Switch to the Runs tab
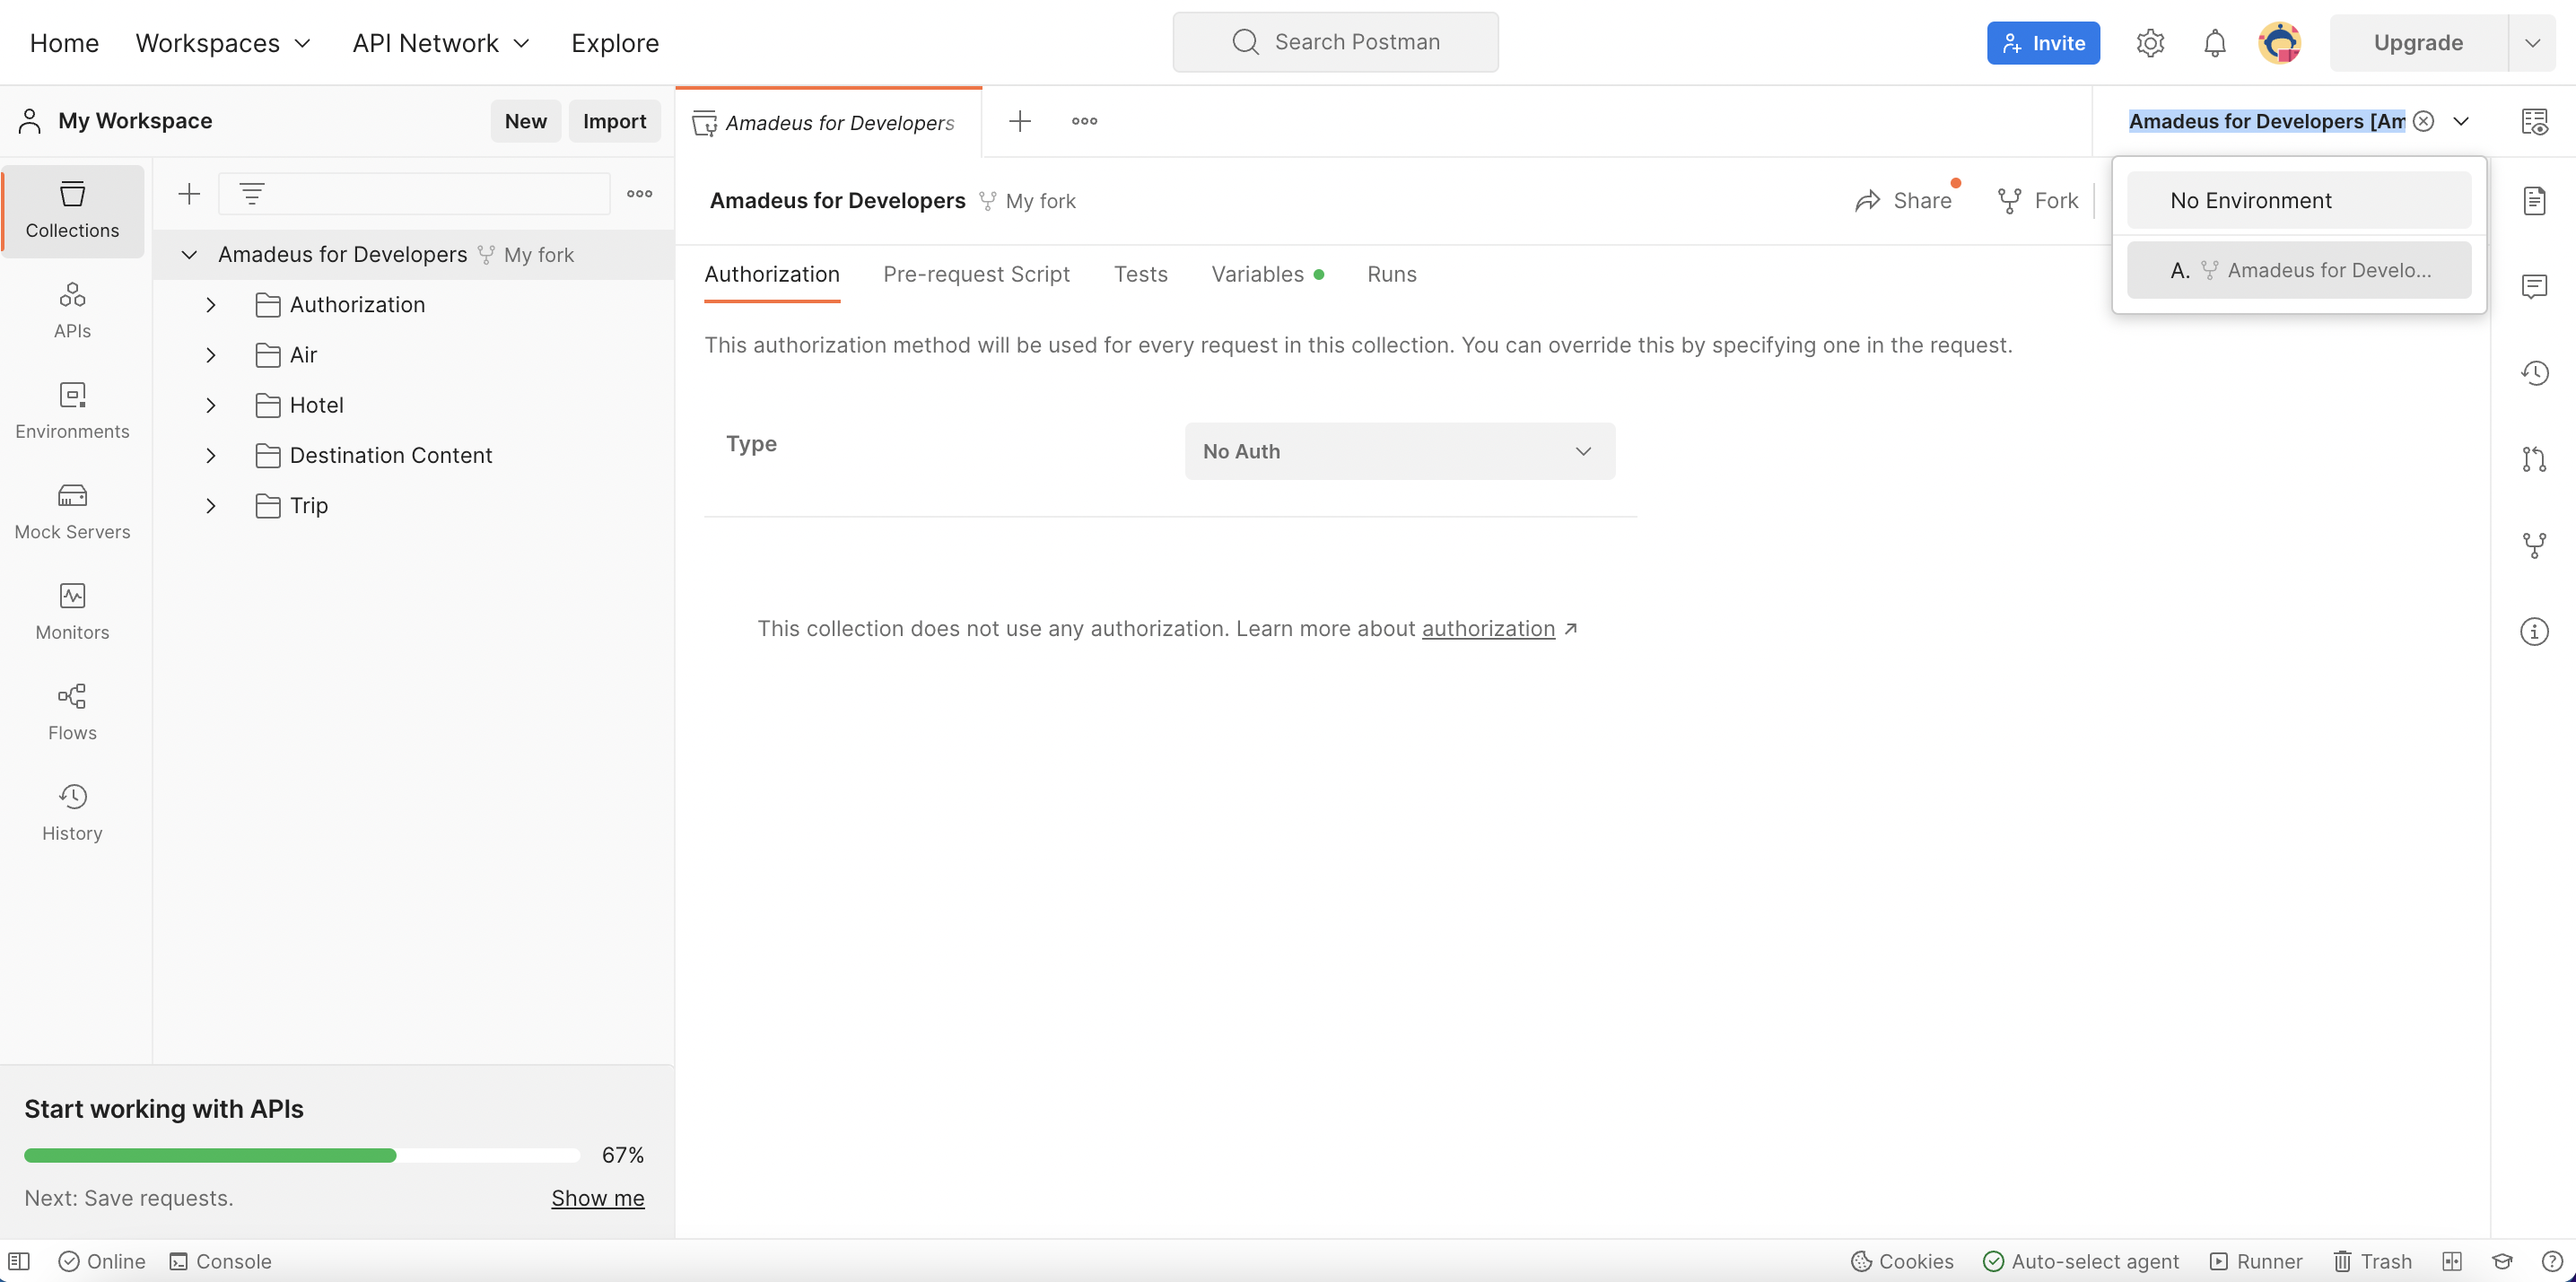 pos(1392,275)
